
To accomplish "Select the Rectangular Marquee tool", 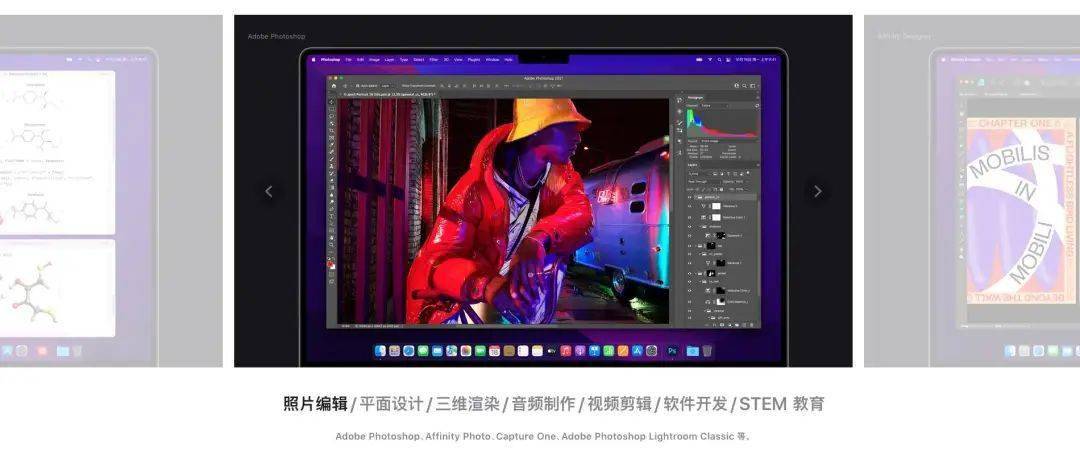I will point(331,109).
